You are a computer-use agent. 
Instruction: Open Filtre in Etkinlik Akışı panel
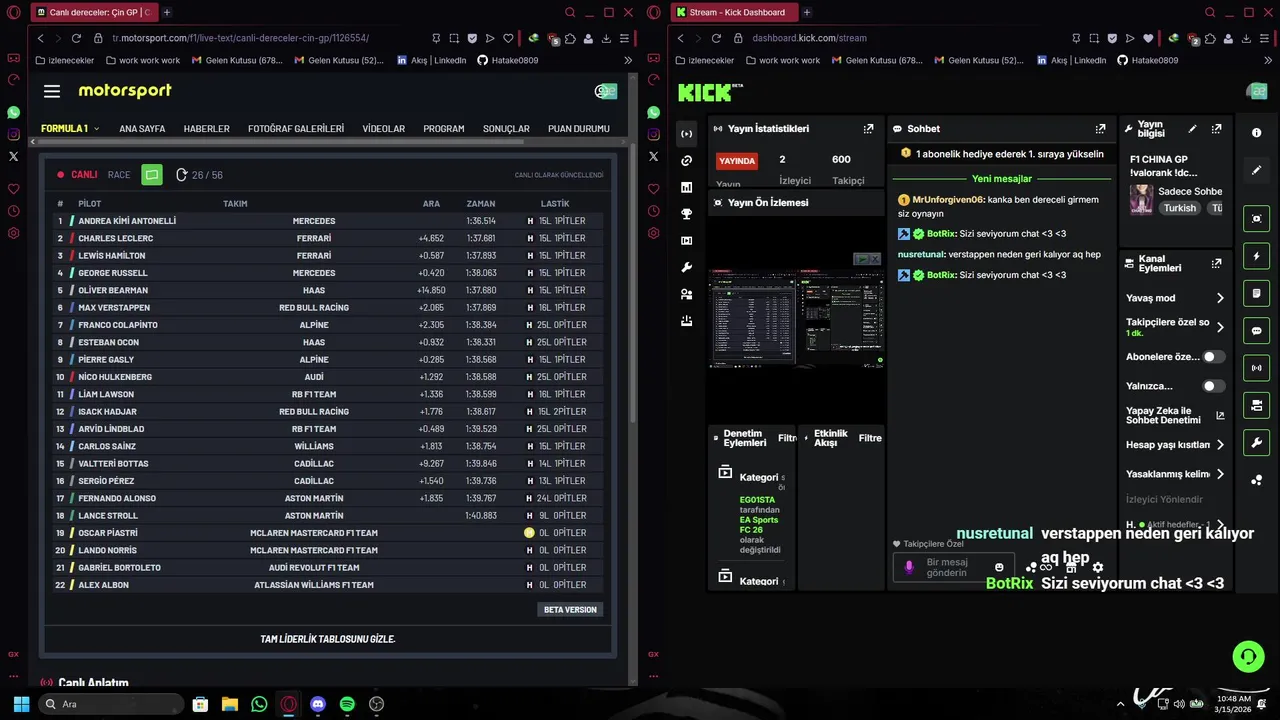tap(870, 438)
